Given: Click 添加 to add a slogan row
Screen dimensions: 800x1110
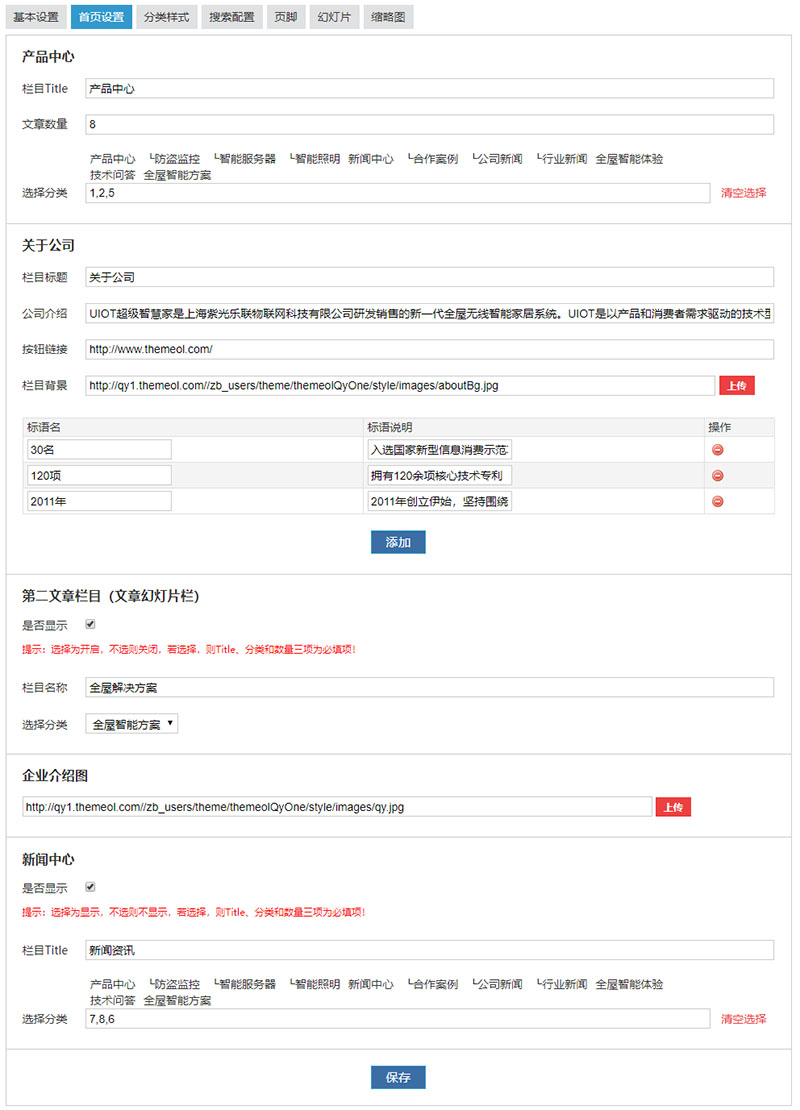Looking at the screenshot, I should point(398,542).
